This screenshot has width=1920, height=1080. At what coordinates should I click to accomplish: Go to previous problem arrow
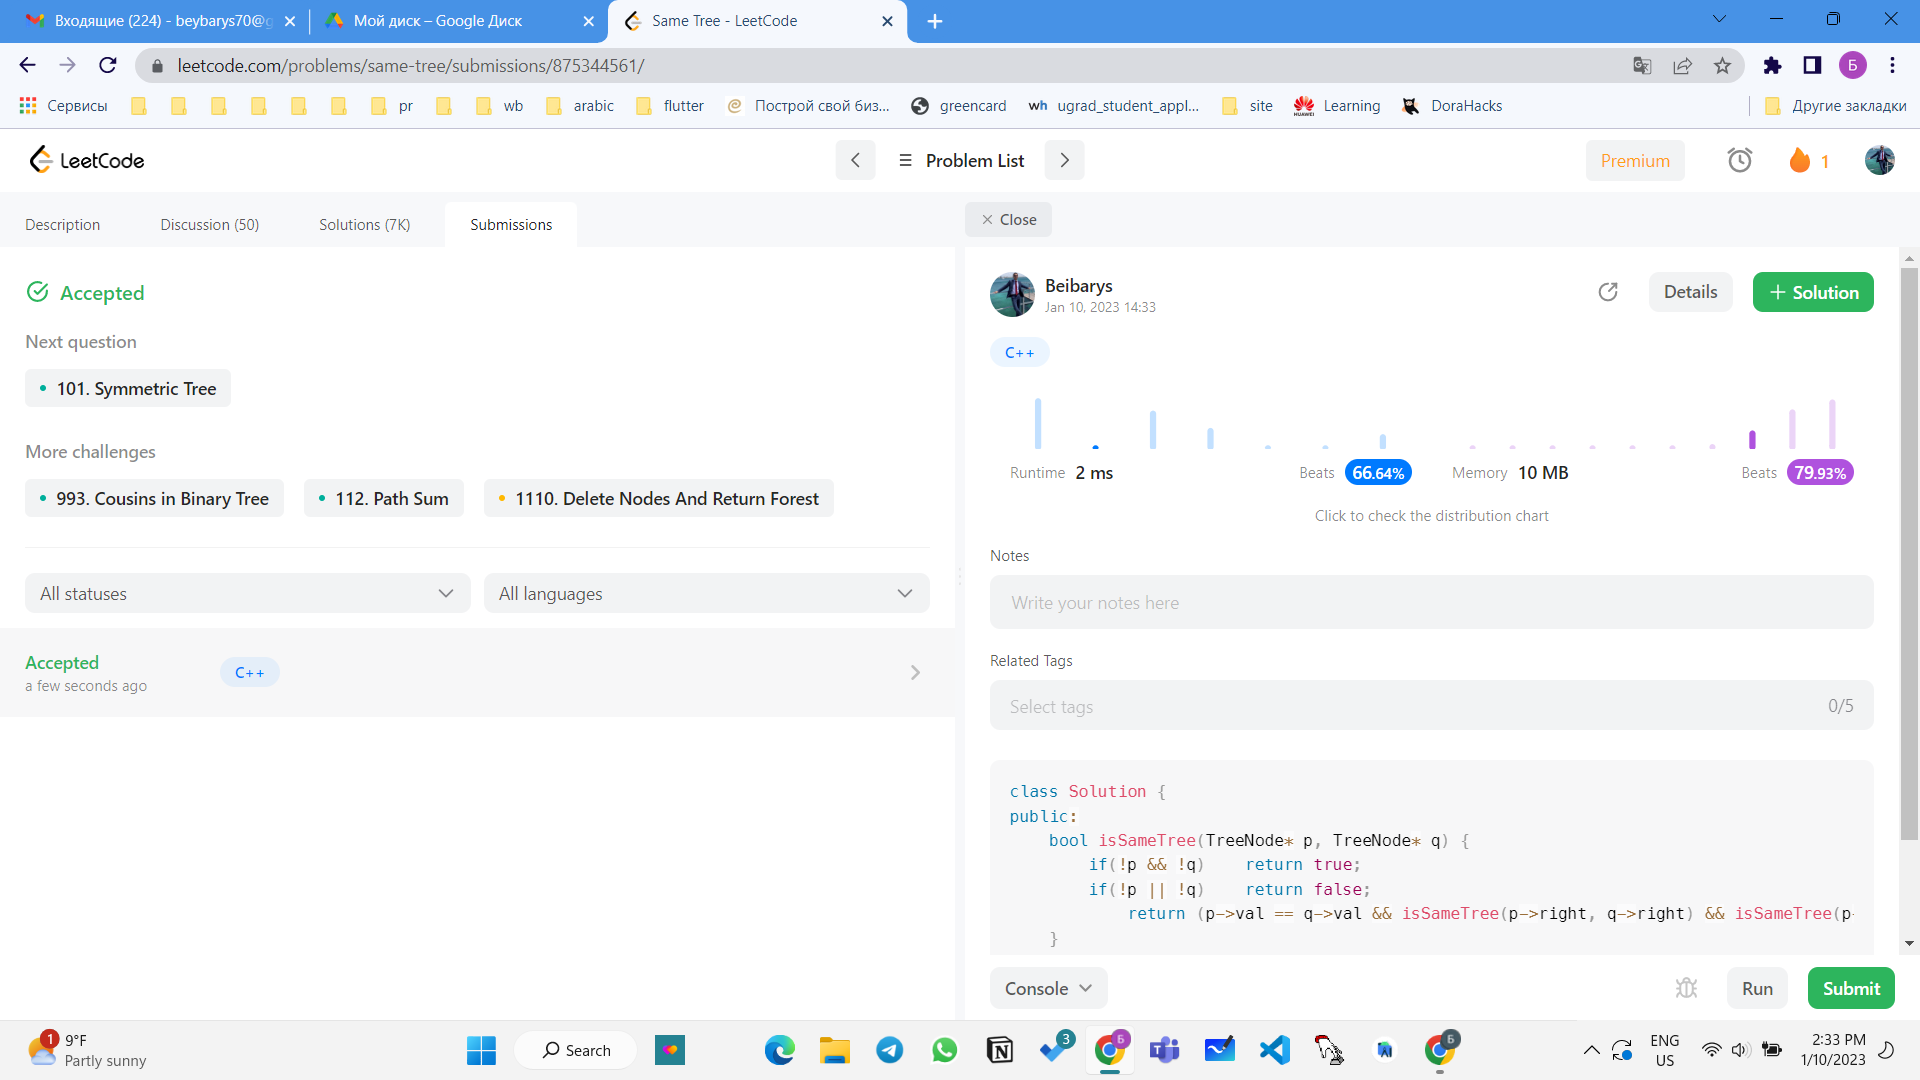point(855,160)
